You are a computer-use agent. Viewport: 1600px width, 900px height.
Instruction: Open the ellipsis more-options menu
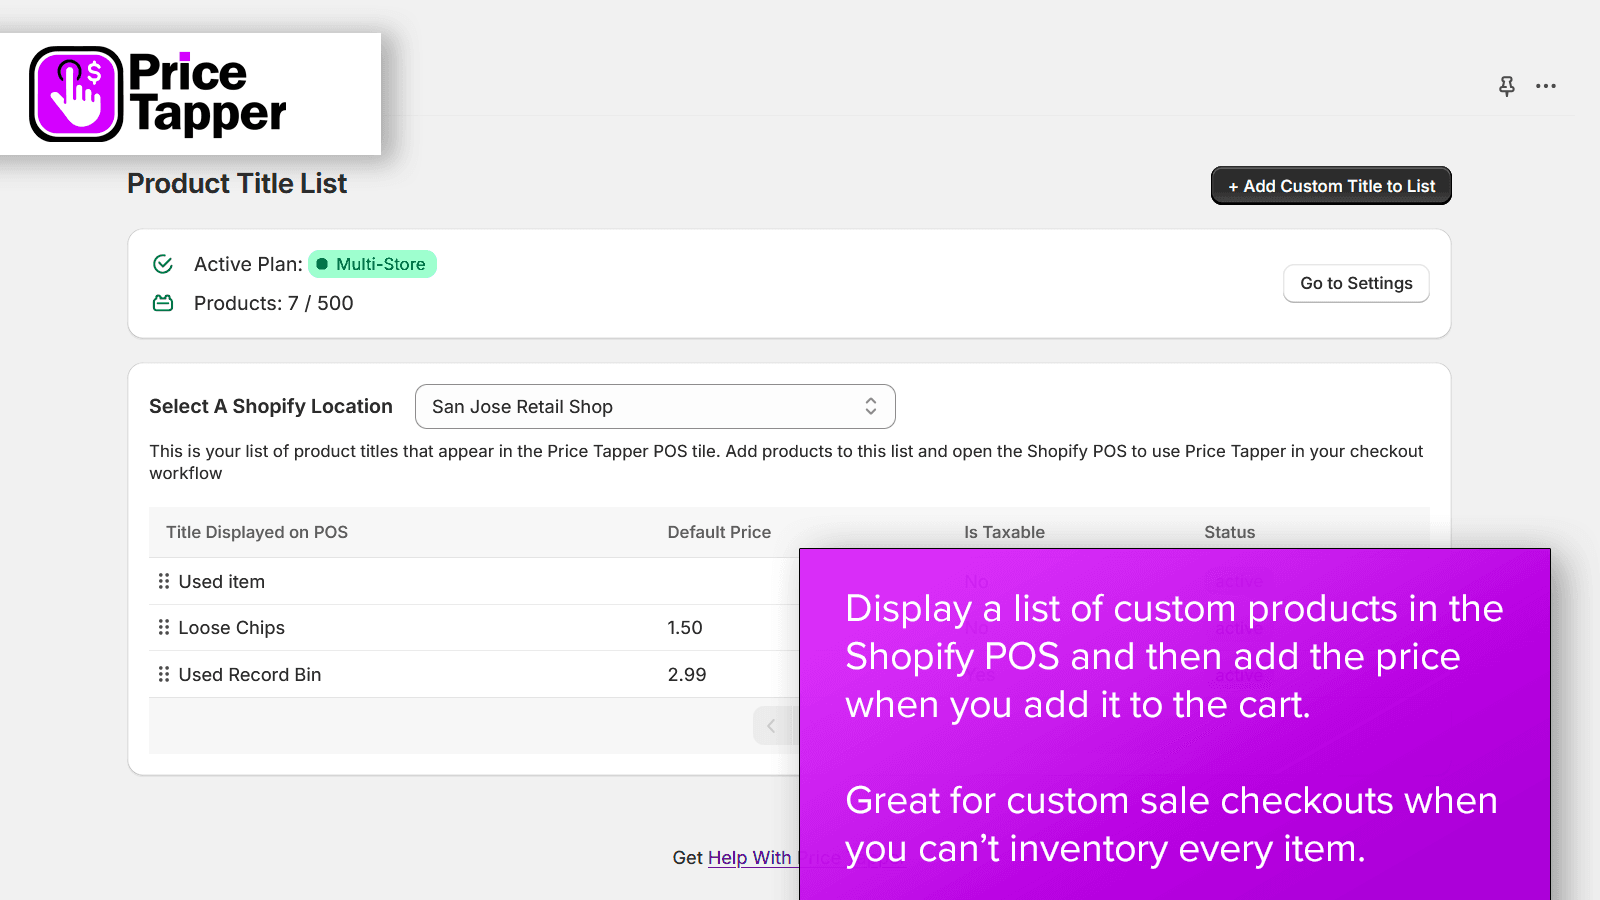click(x=1546, y=87)
